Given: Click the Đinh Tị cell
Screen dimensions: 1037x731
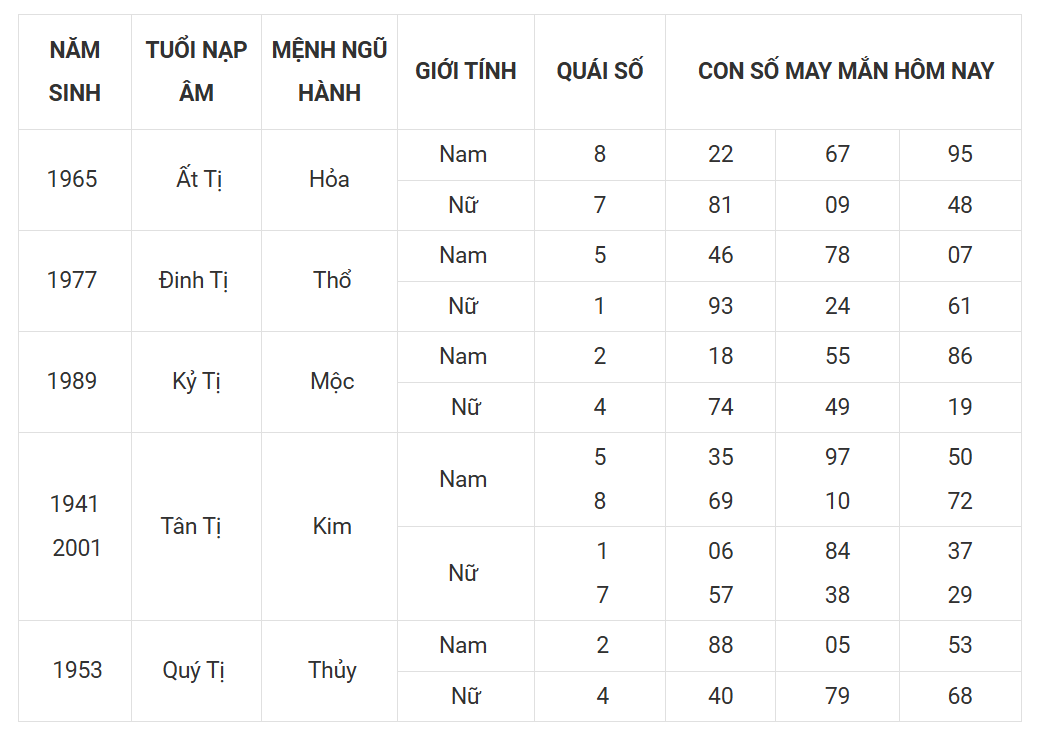Looking at the screenshot, I should pos(196,281).
